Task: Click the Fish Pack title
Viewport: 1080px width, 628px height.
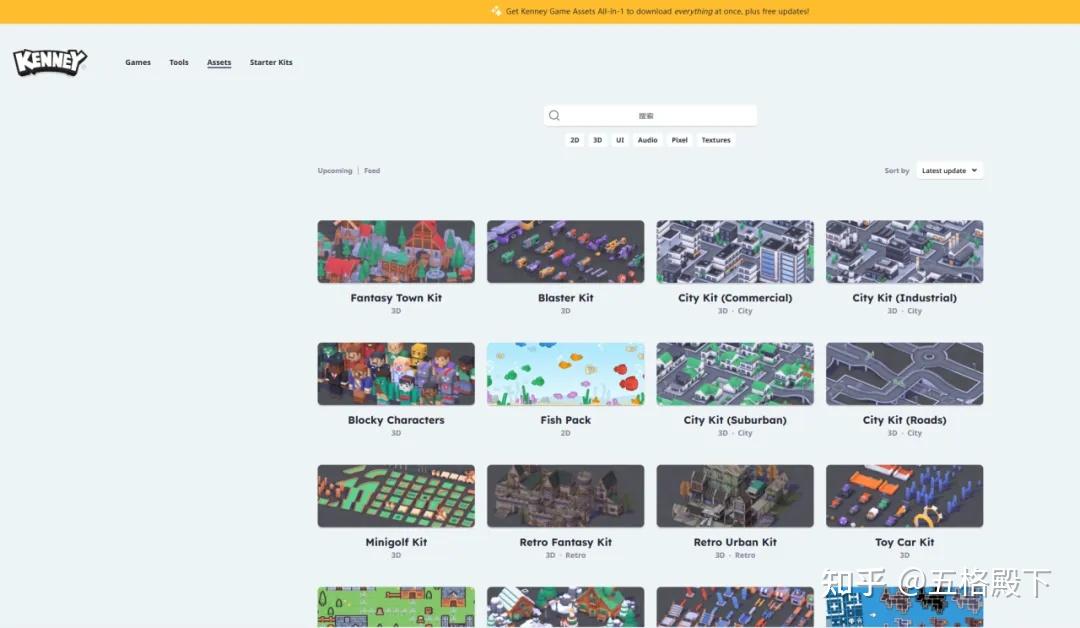Action: coord(565,420)
